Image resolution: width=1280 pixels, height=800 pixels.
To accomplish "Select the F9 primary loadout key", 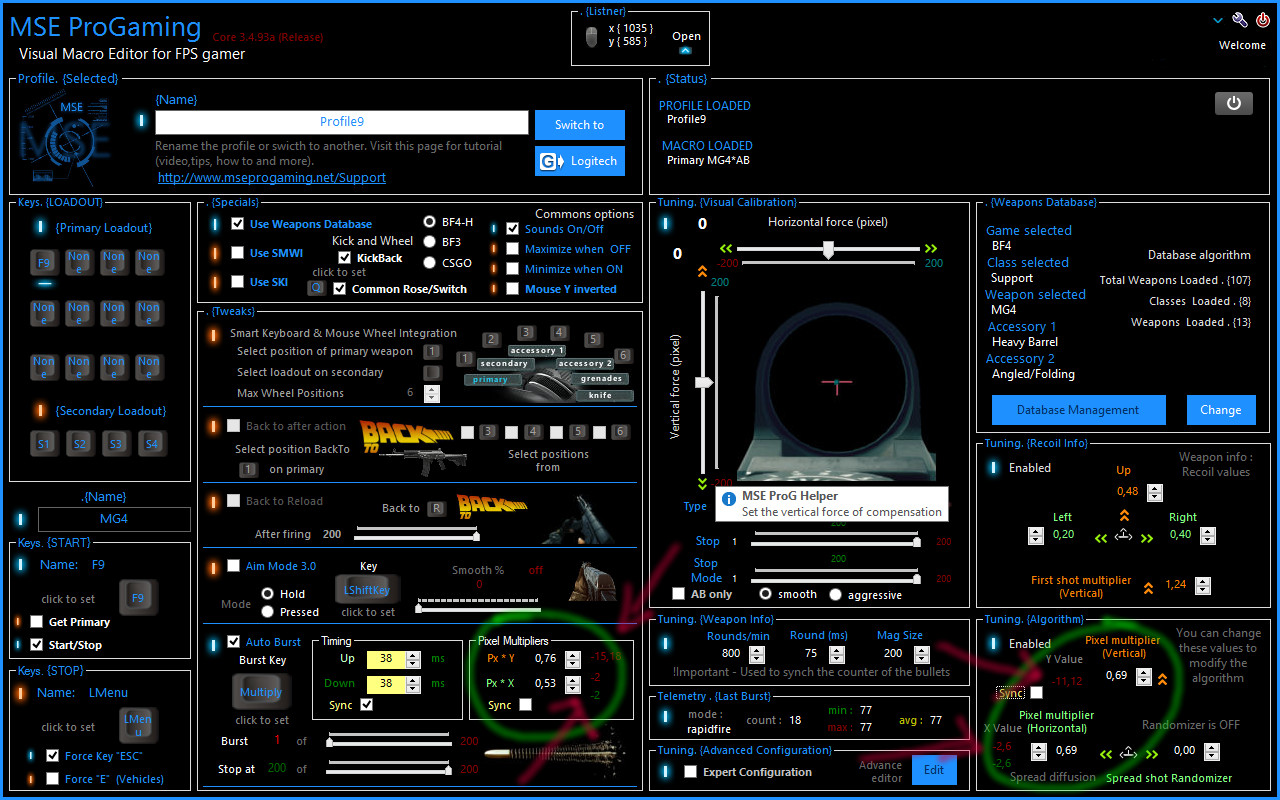I will click(44, 263).
